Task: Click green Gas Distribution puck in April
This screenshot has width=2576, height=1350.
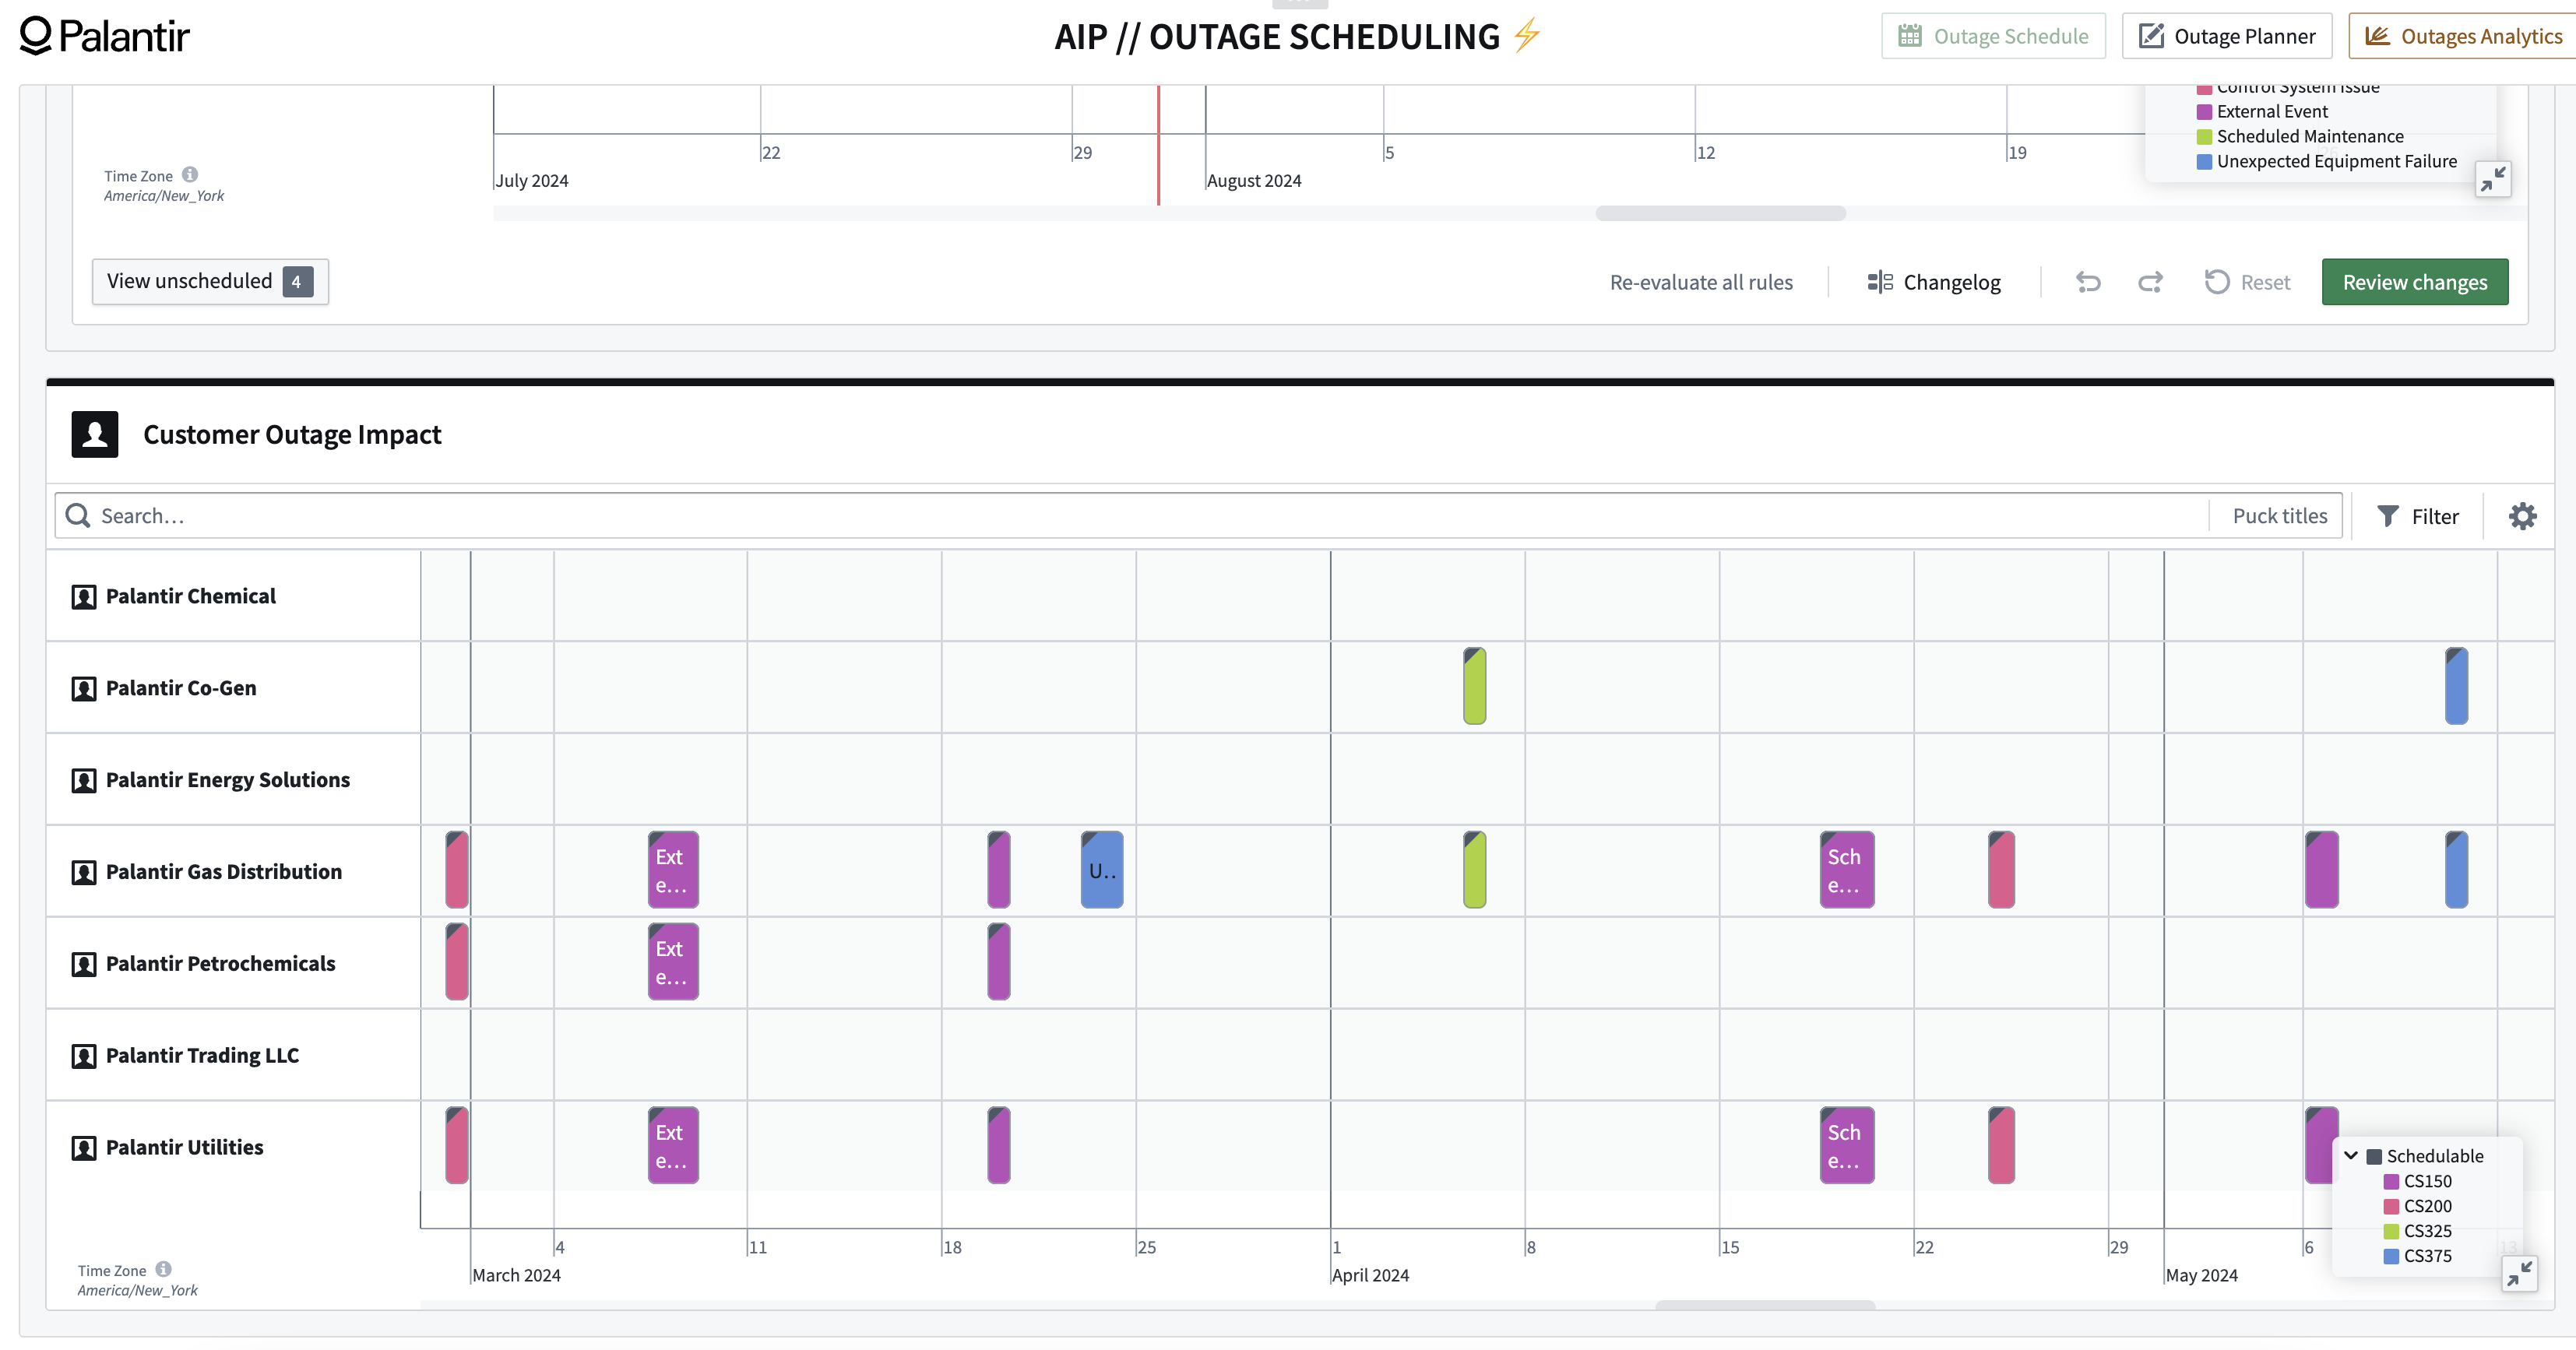Action: click(1474, 870)
